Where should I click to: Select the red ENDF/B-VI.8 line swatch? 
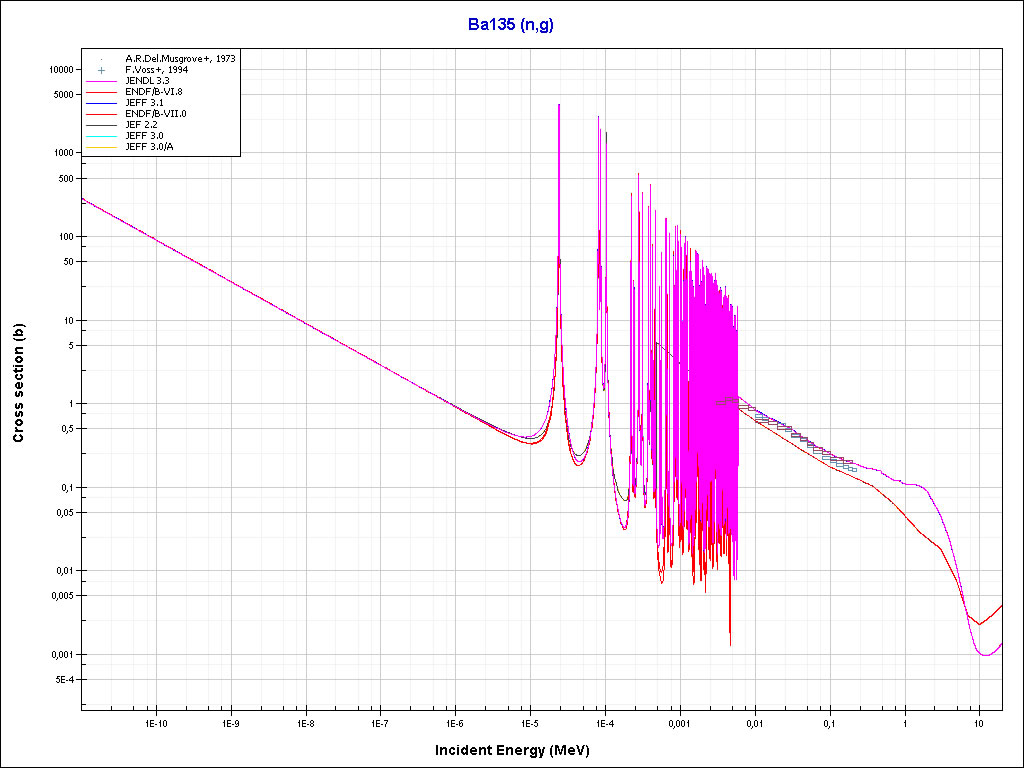tap(102, 92)
